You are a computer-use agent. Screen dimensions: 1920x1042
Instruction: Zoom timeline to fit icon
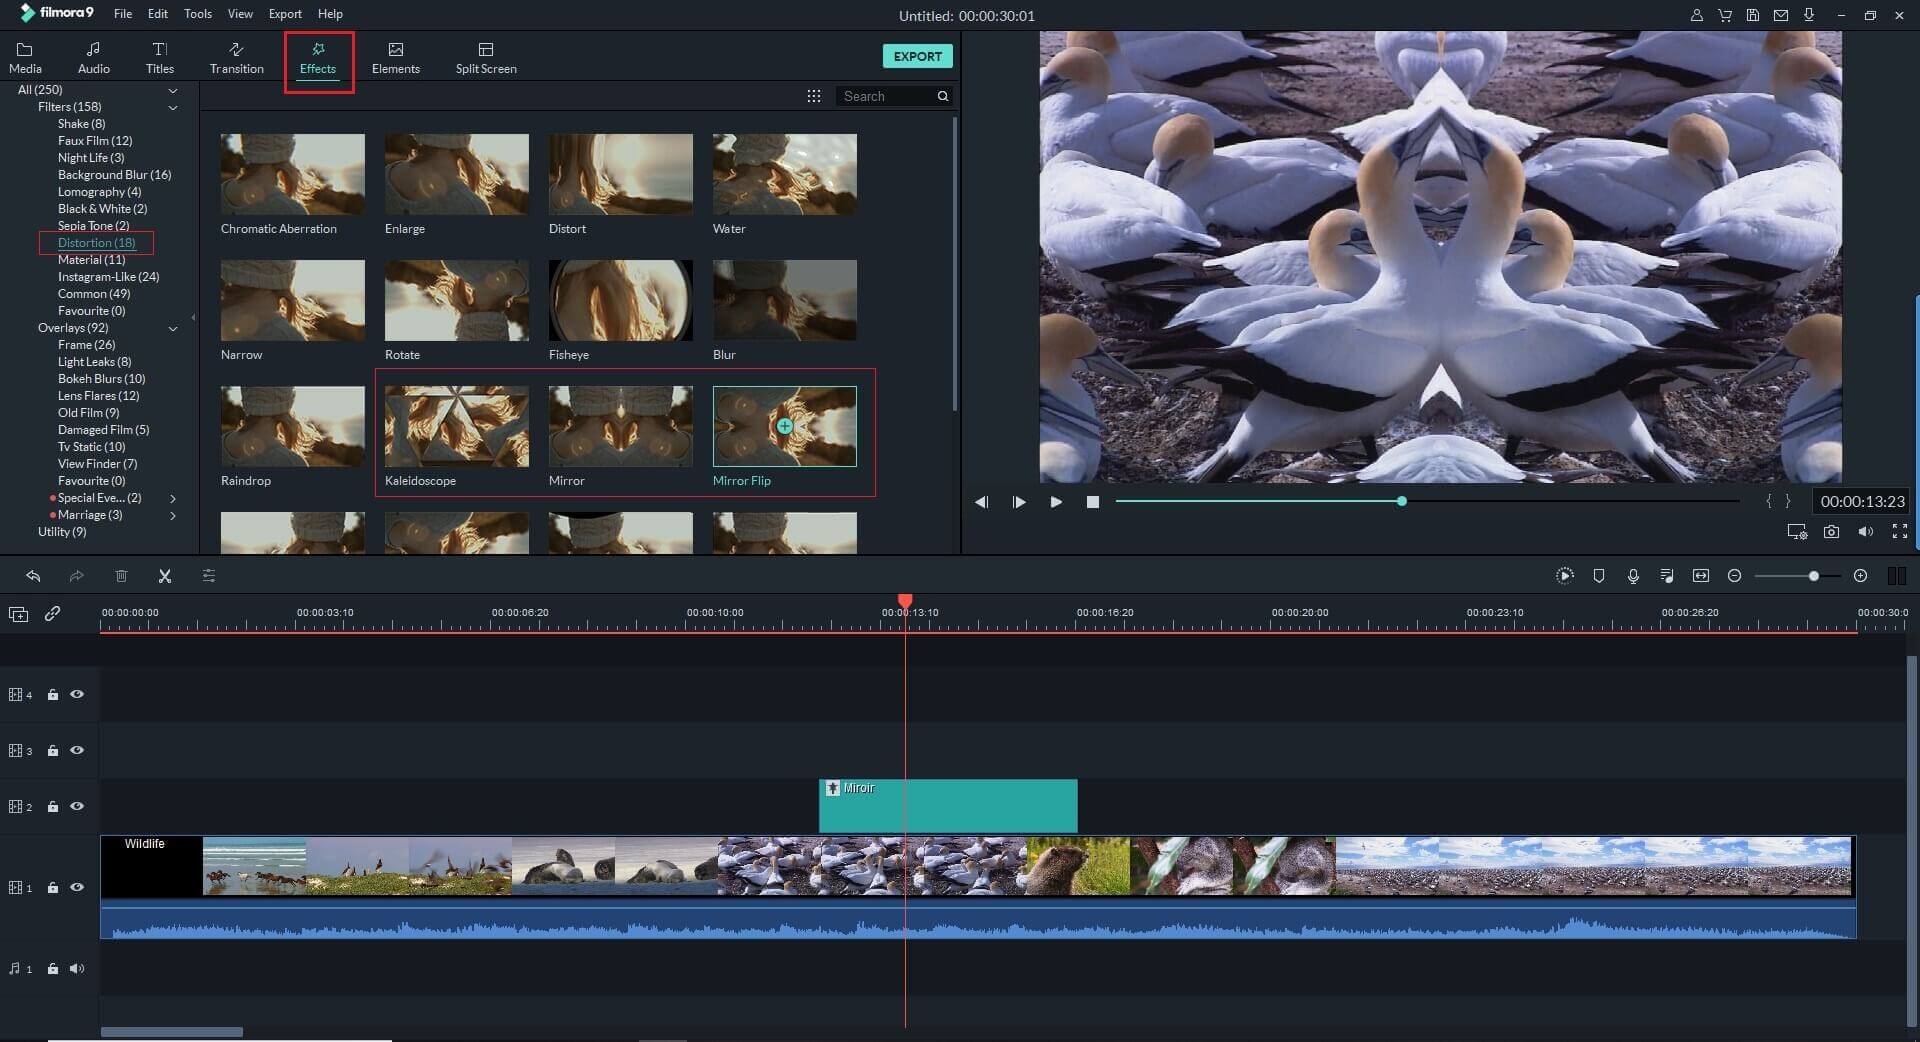coord(1701,576)
